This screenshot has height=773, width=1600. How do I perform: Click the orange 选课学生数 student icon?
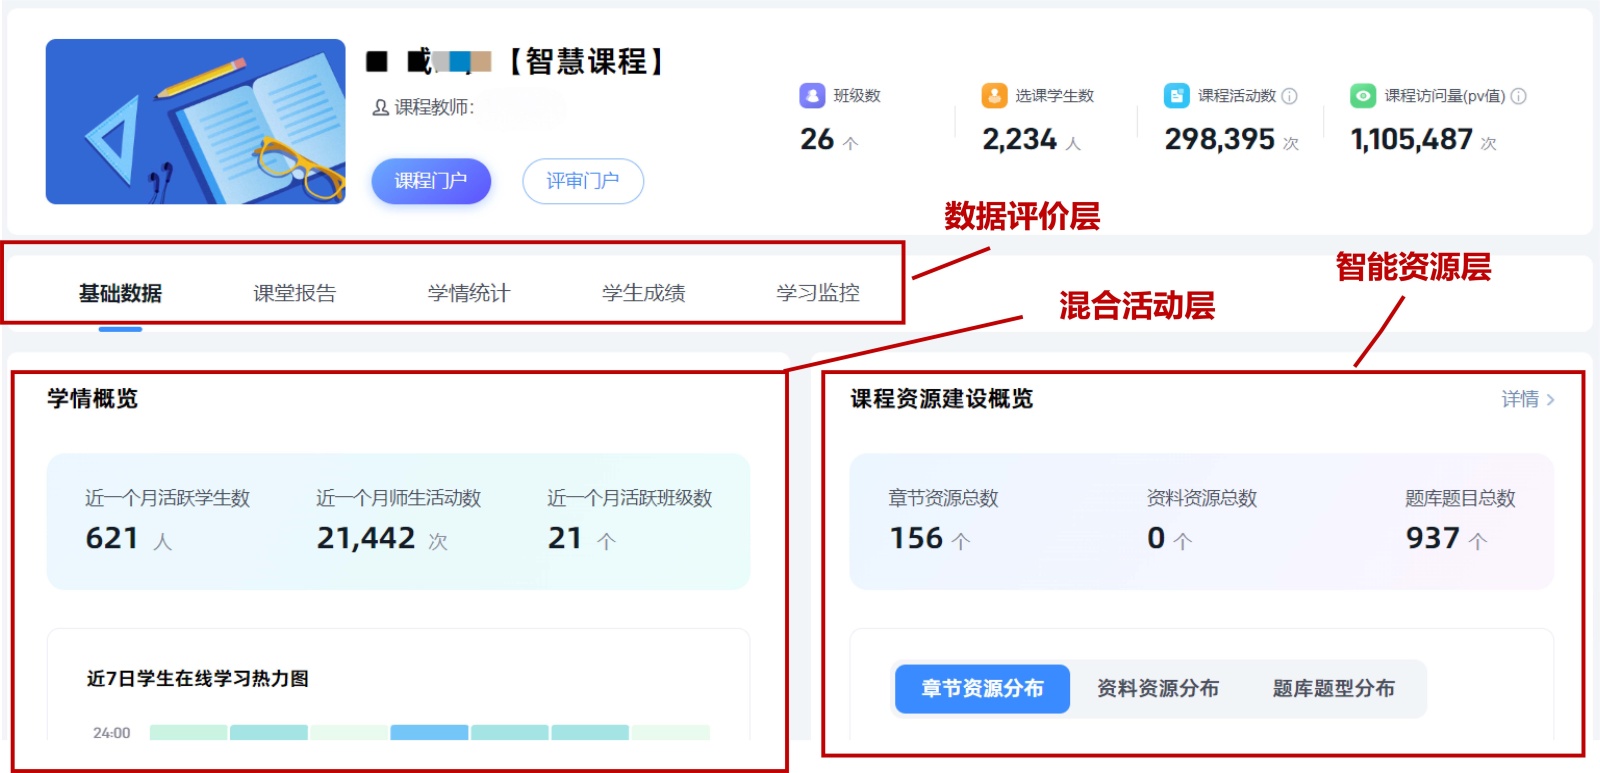[994, 96]
